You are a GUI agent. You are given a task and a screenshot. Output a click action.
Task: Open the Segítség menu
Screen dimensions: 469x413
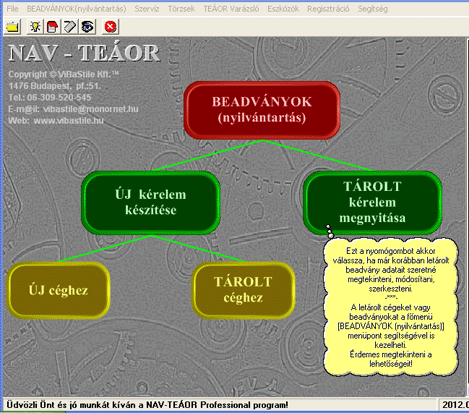[x=373, y=9]
